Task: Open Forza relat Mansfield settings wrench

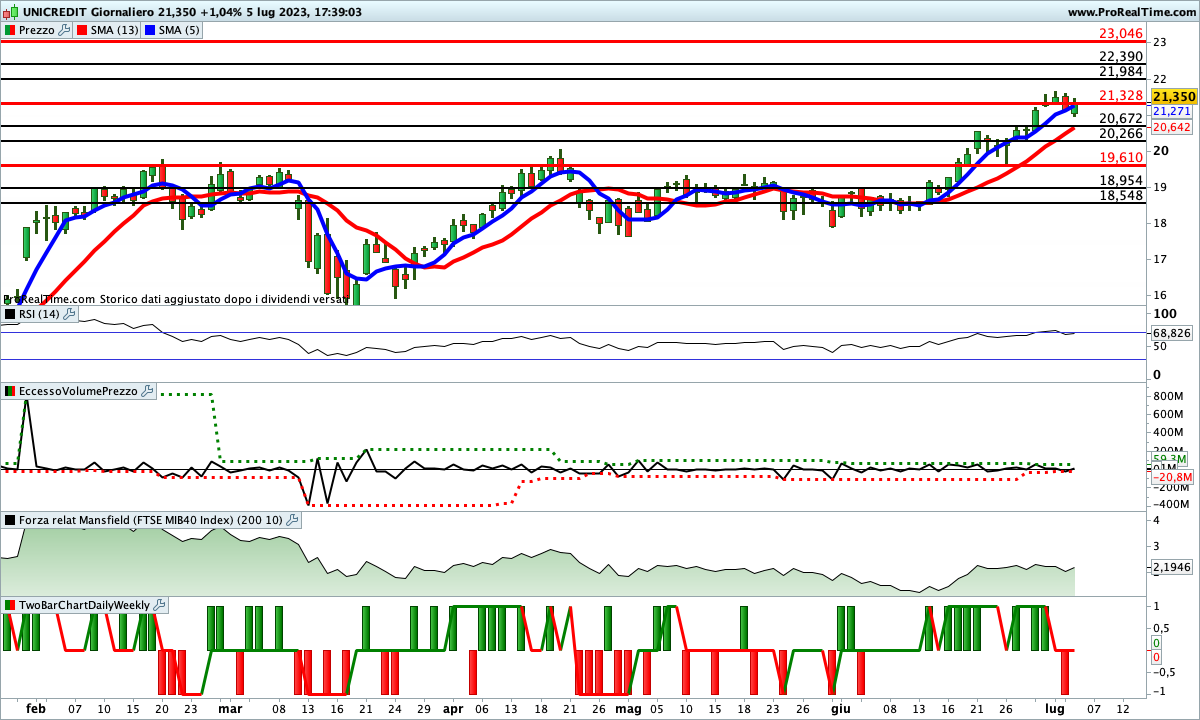Action: [x=292, y=520]
